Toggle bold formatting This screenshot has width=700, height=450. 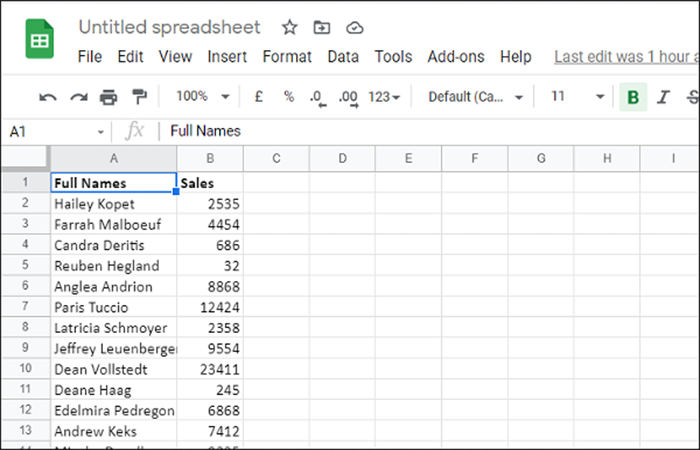tap(633, 97)
